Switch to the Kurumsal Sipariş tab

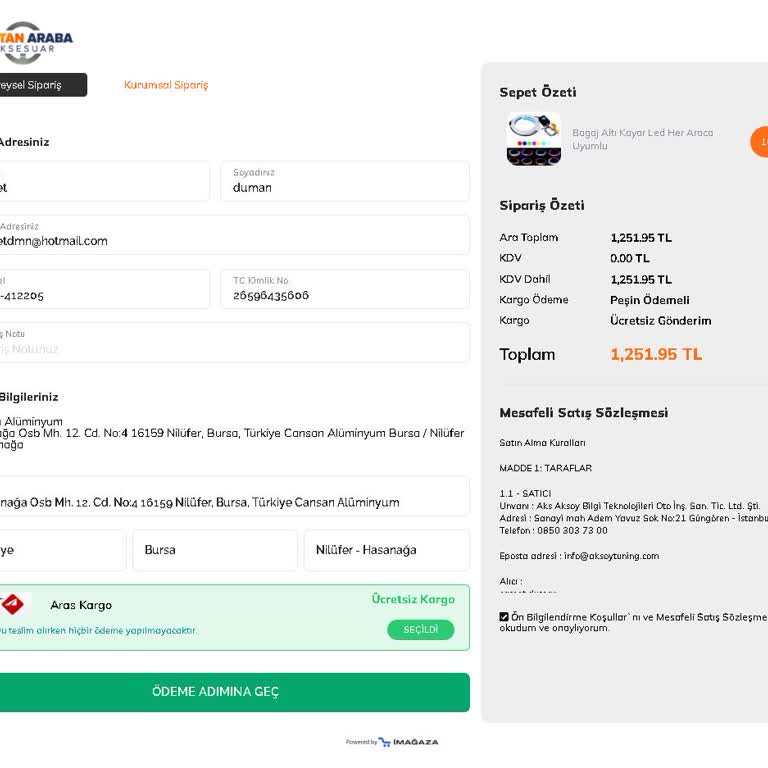166,85
